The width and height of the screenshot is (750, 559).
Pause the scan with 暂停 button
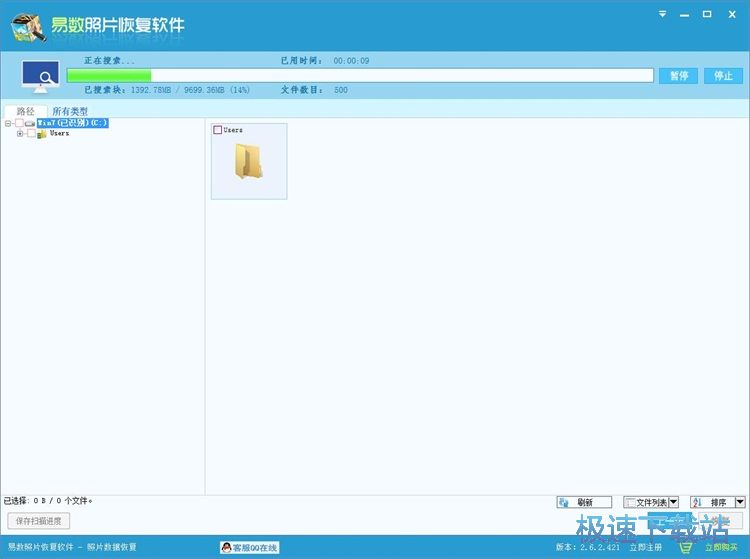click(x=678, y=76)
